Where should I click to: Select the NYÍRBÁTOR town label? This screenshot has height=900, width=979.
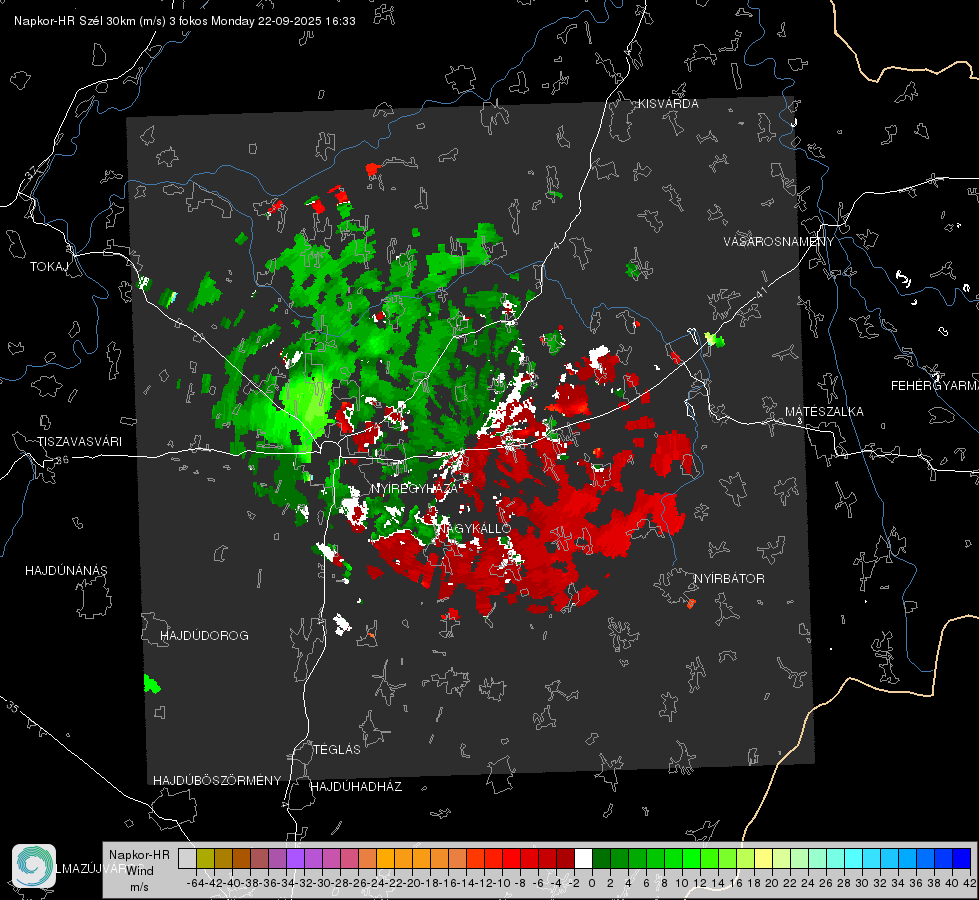coord(729,579)
